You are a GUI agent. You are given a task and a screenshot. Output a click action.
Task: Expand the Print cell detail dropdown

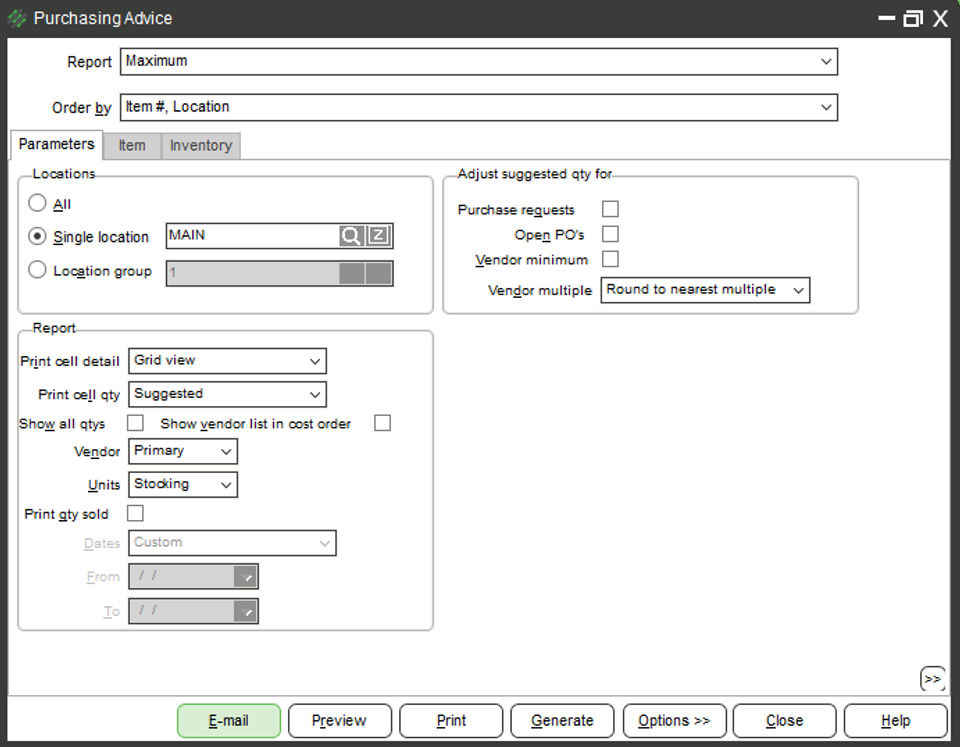click(x=227, y=361)
